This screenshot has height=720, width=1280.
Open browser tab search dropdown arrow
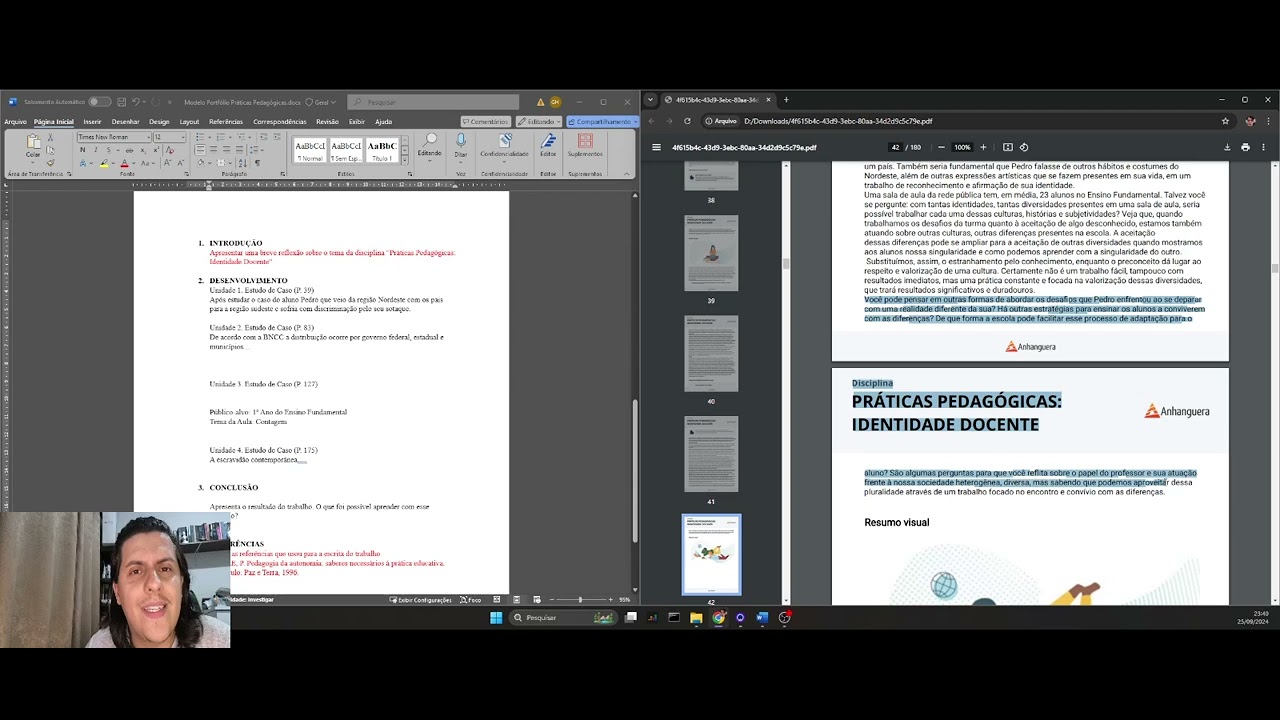tap(650, 100)
